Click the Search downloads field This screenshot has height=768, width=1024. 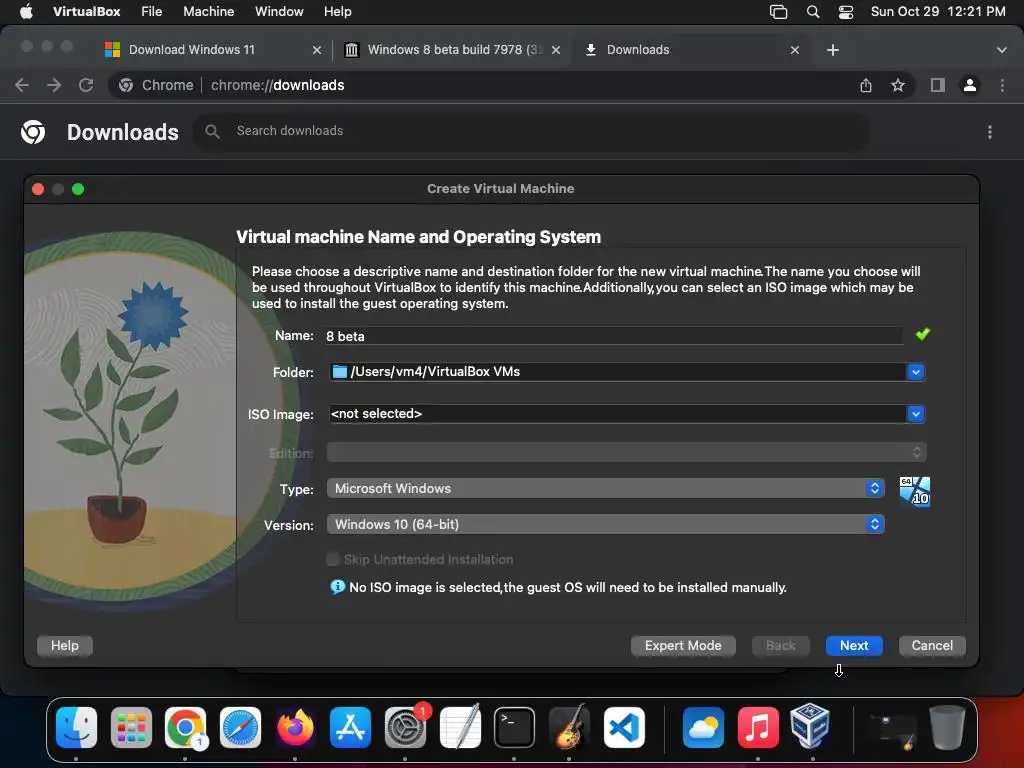click(x=530, y=131)
